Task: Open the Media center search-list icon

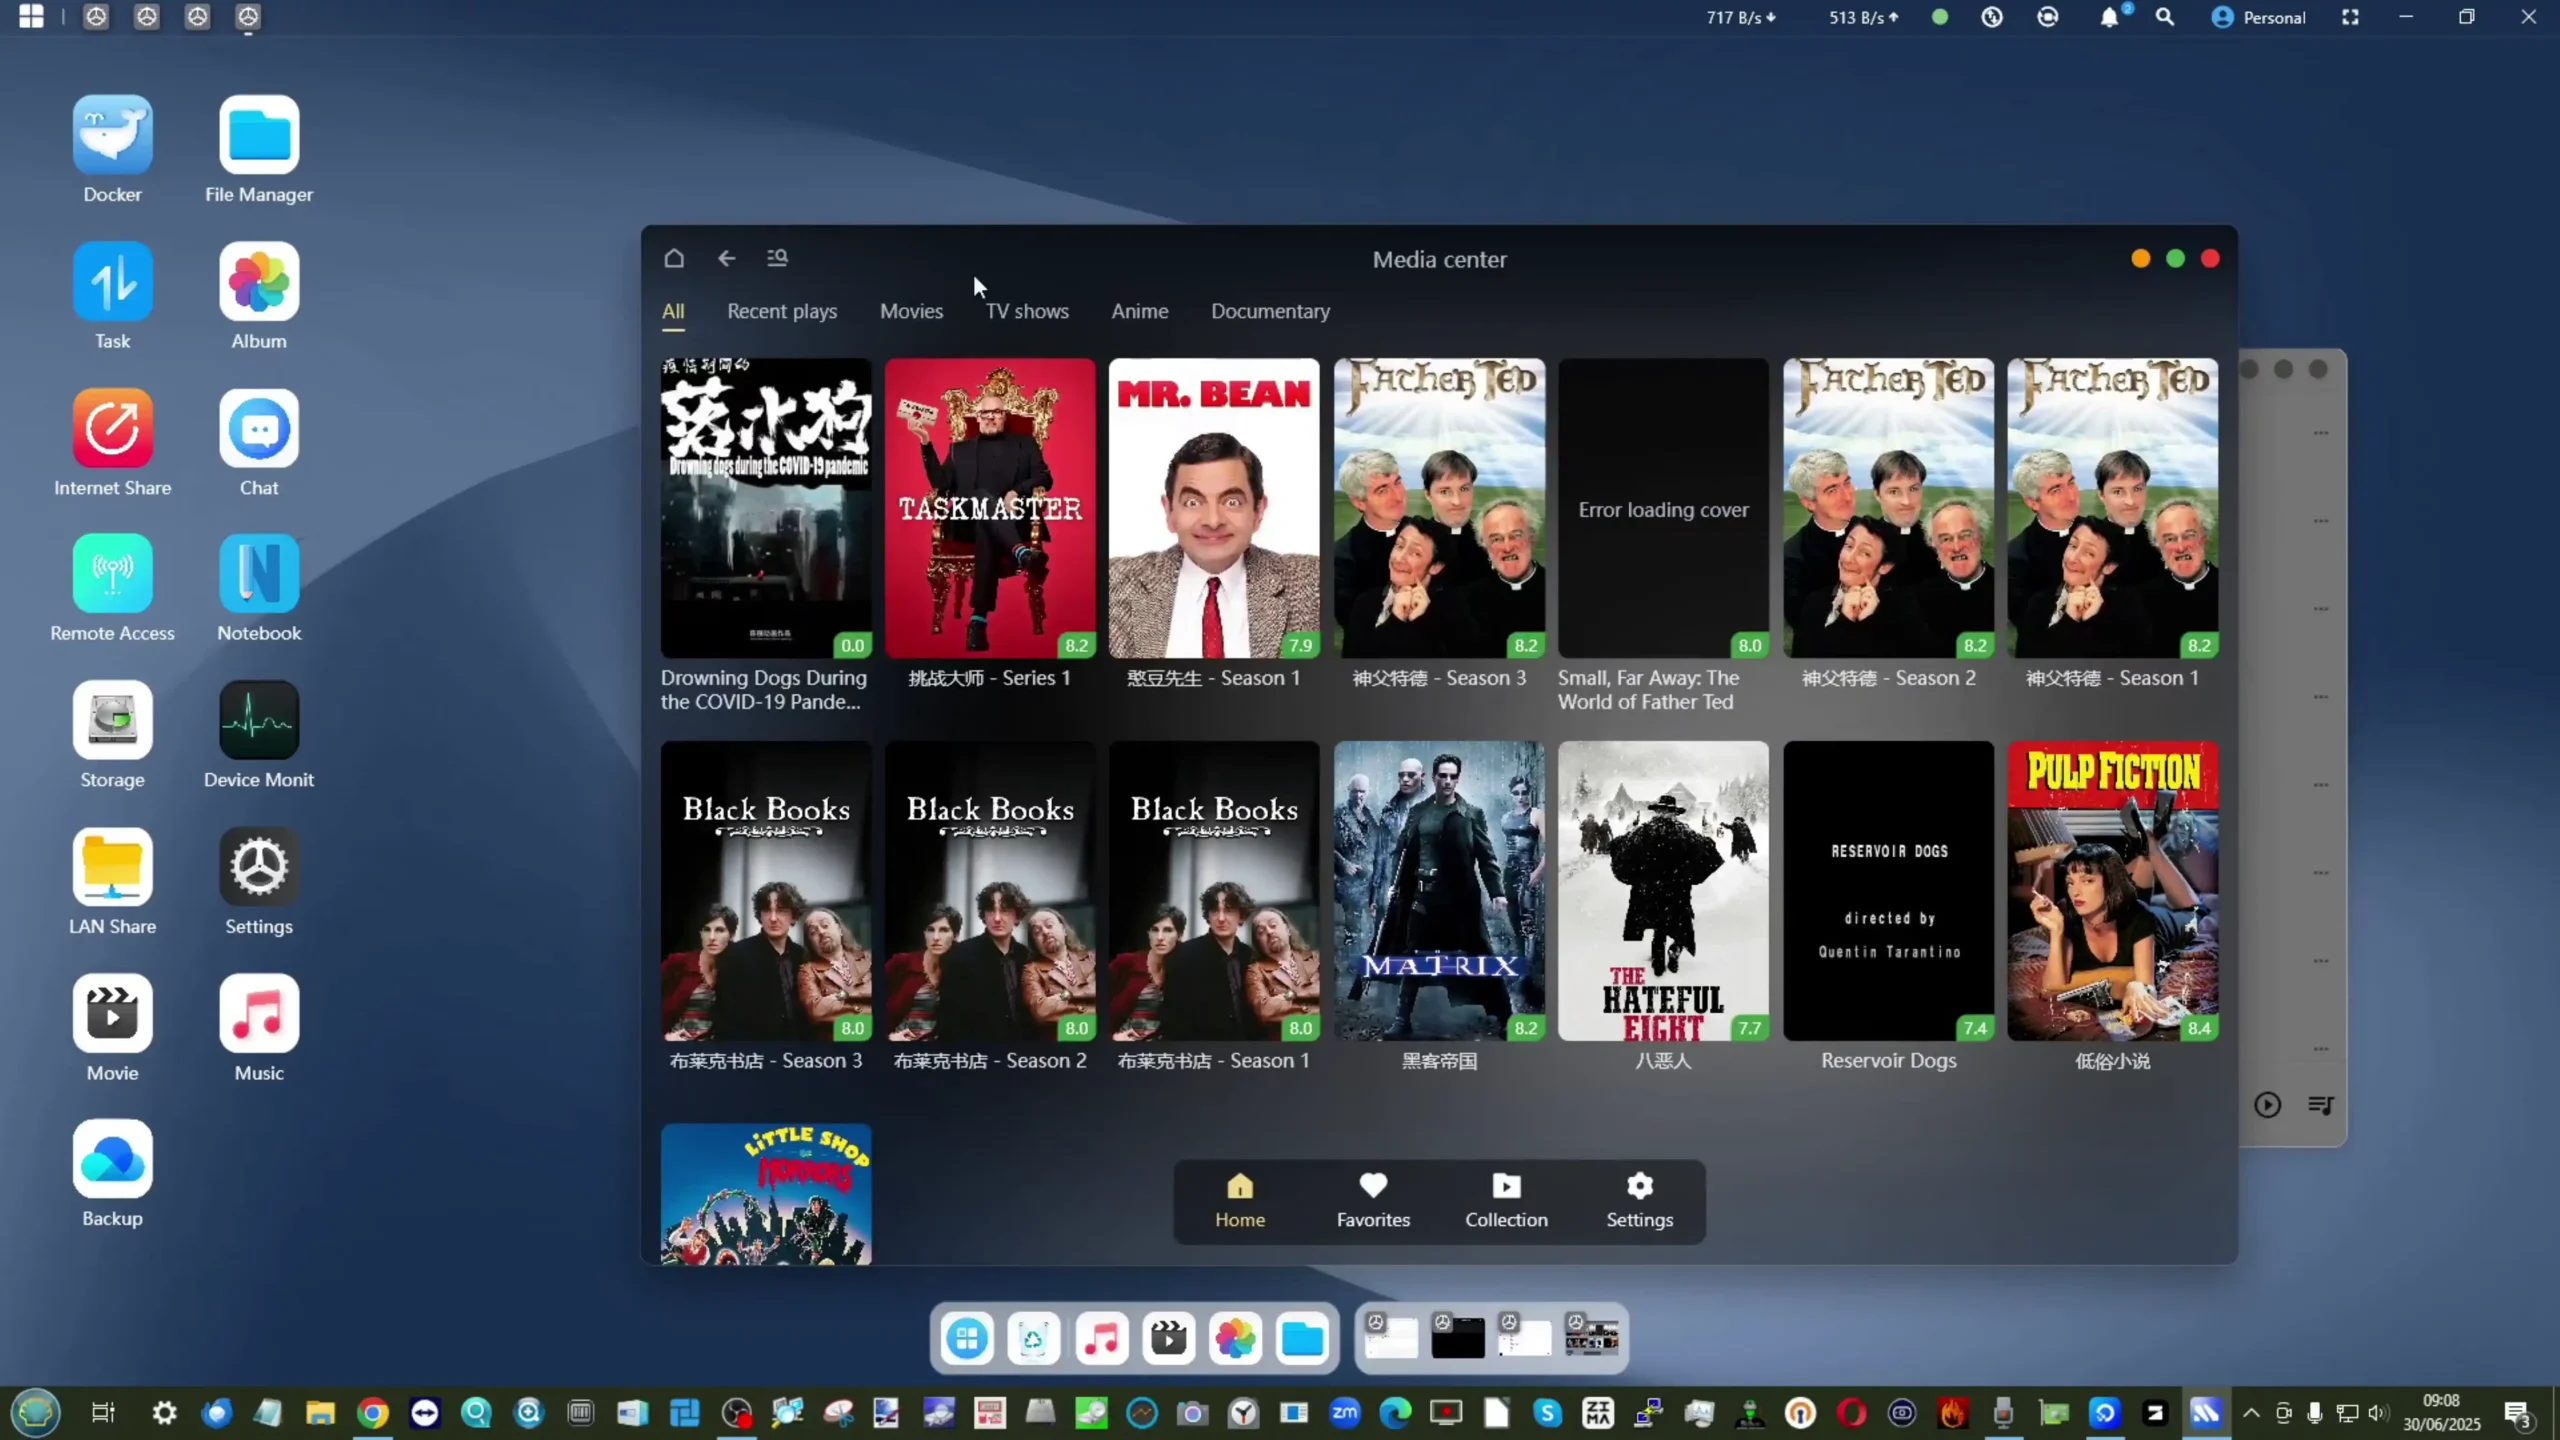Action: click(777, 258)
